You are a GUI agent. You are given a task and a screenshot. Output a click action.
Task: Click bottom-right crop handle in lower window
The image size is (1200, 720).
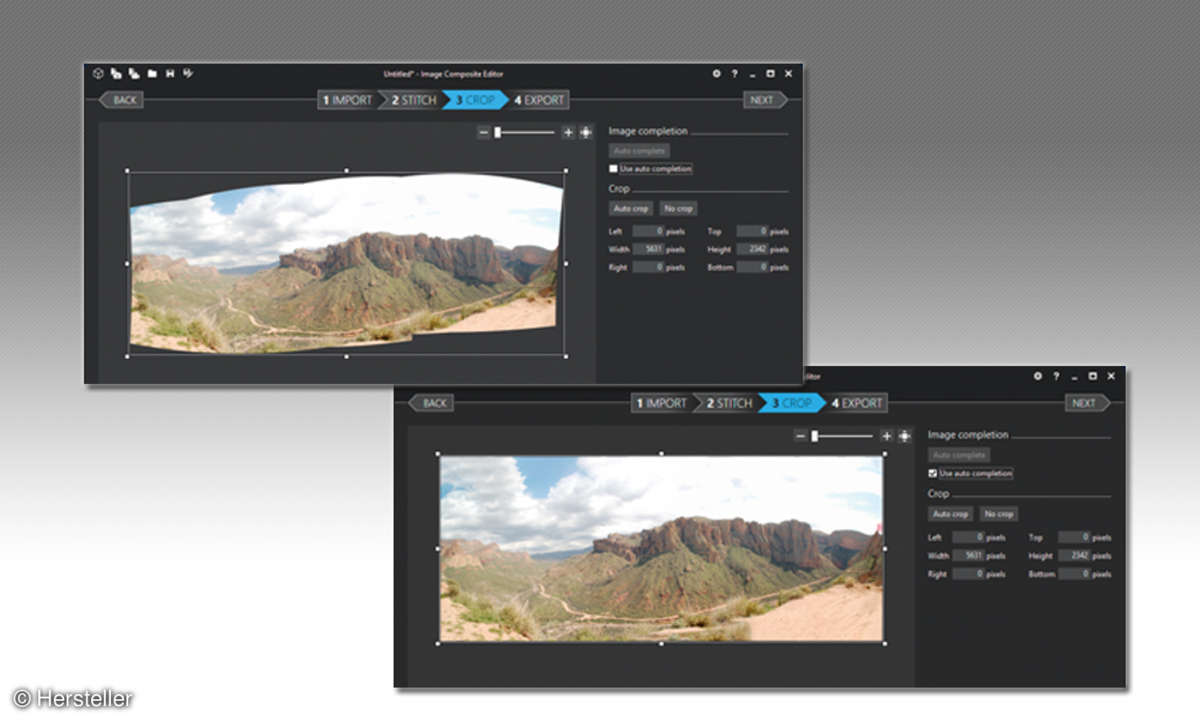coord(884,643)
